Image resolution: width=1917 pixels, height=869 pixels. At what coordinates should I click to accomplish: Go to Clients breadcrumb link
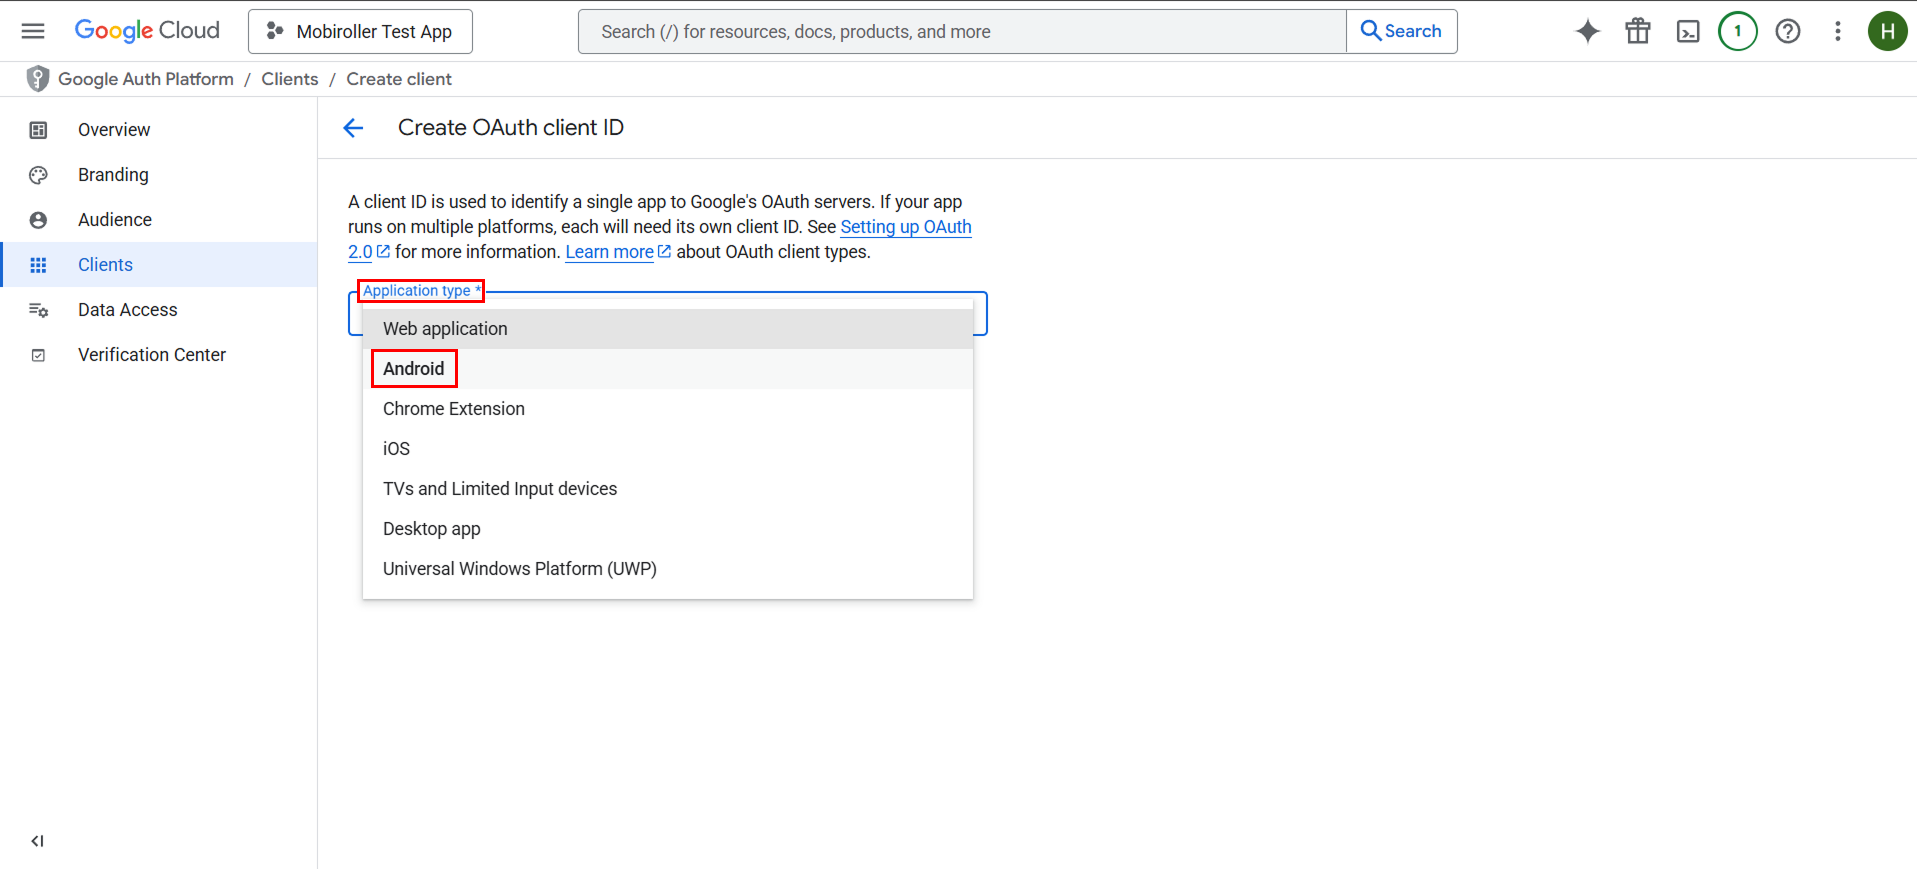290,79
